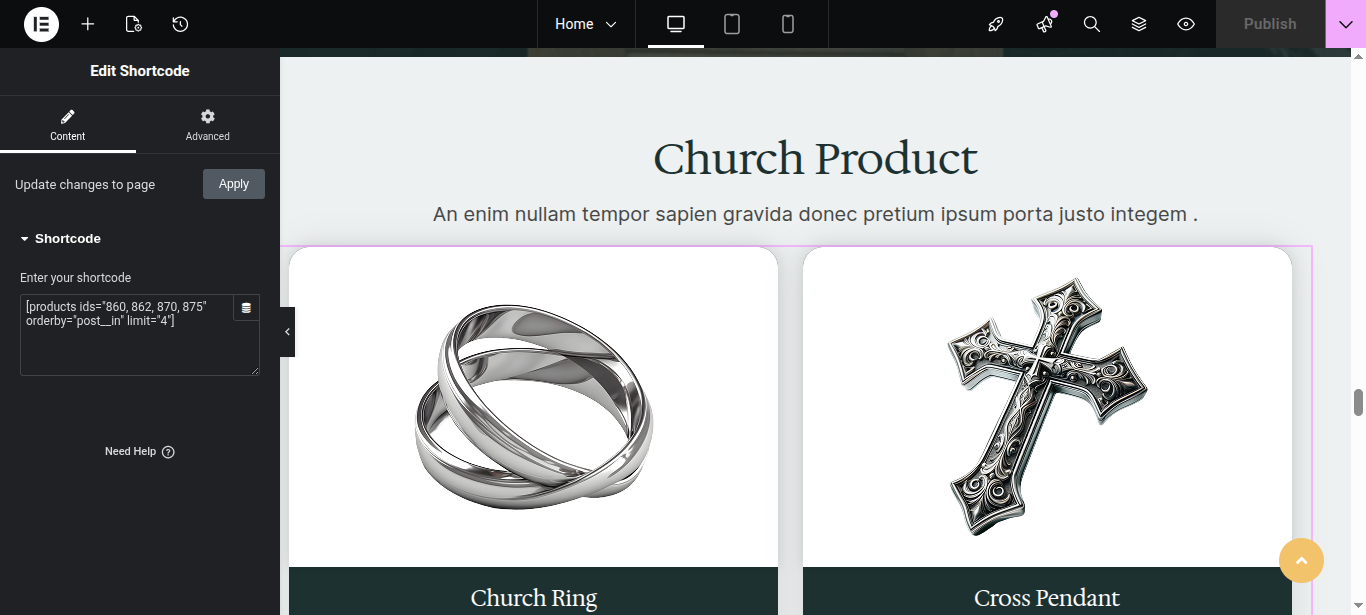Open the Structure layers icon
Screen dimensions: 1366x615
pyautogui.click(x=1139, y=24)
